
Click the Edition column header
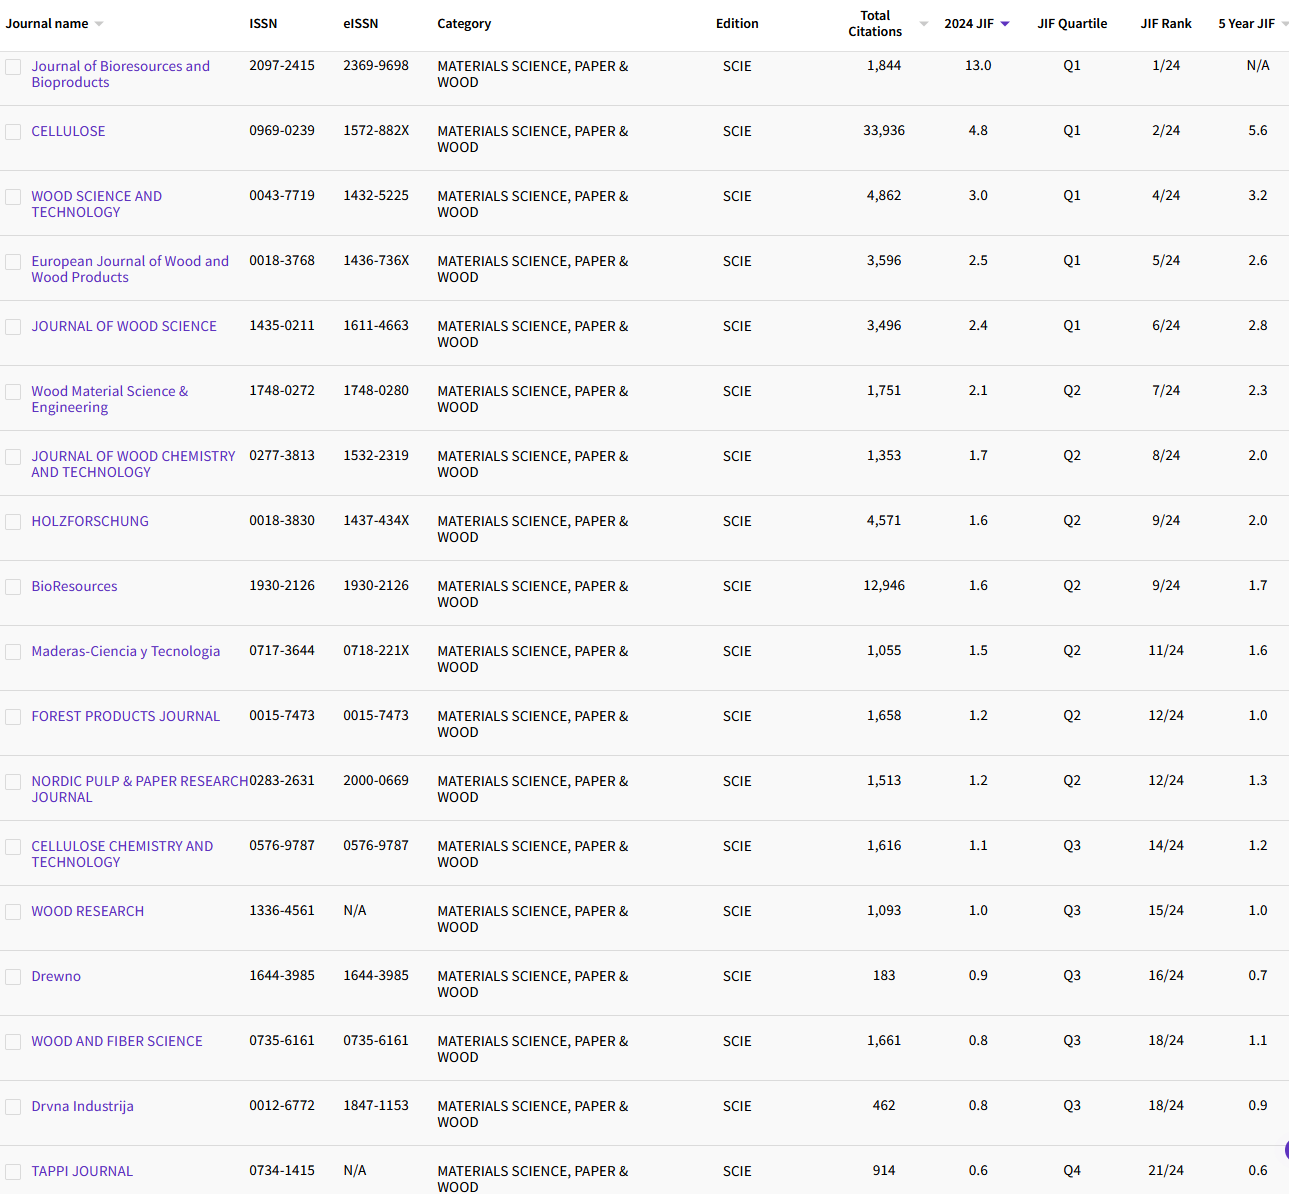pos(737,23)
